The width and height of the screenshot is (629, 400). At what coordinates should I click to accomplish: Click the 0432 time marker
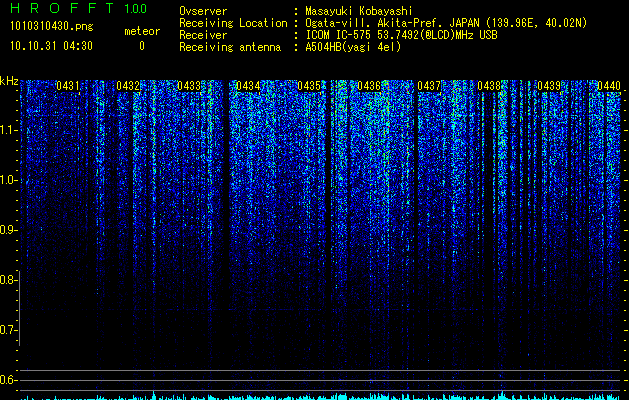coord(128,86)
